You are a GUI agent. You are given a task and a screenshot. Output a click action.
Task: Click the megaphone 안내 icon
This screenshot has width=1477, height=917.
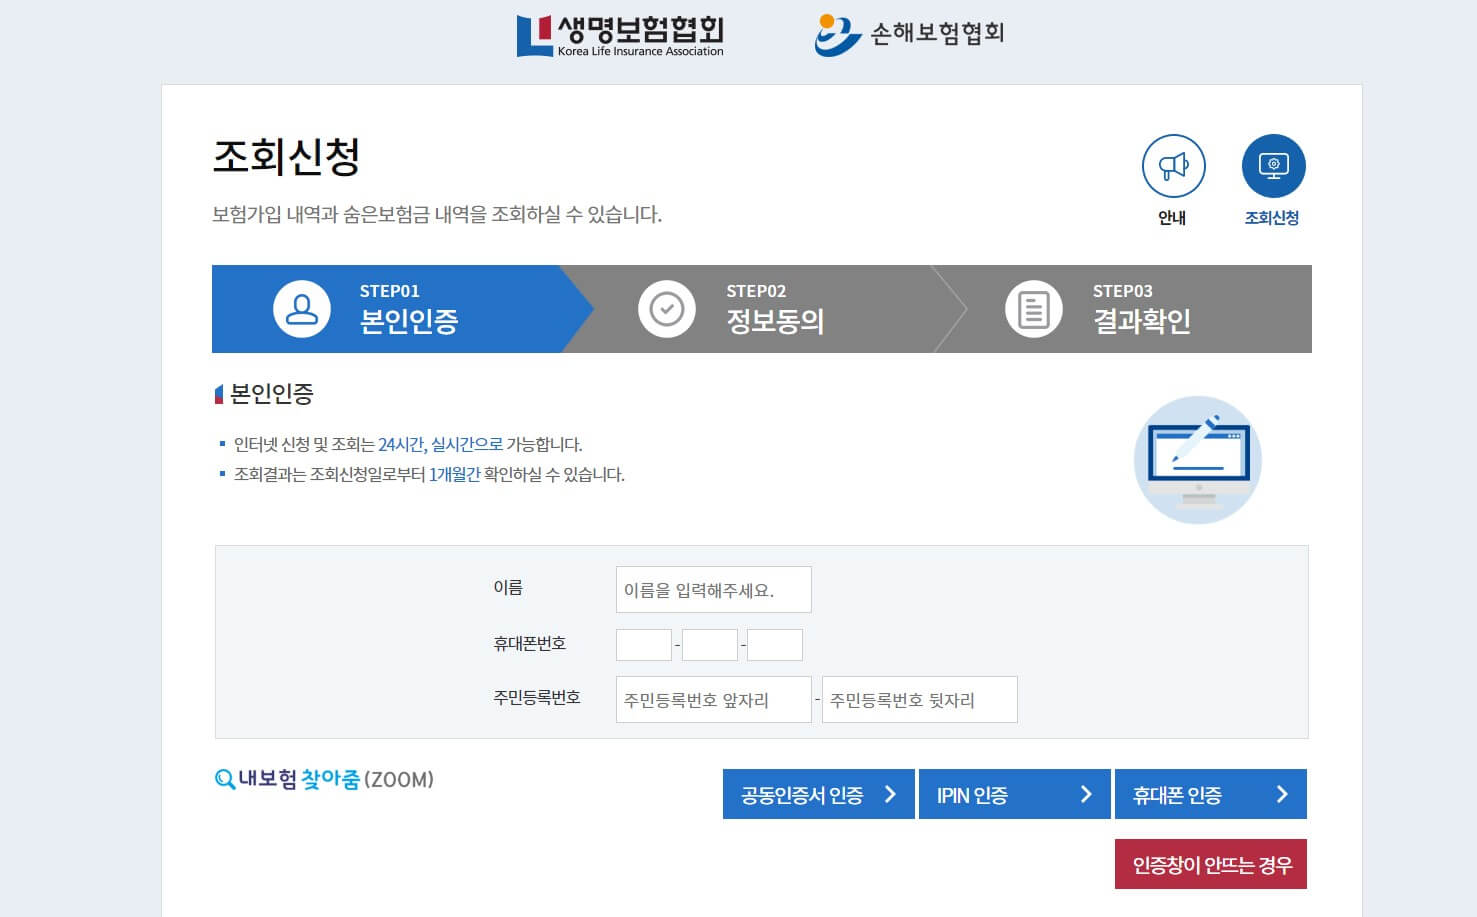point(1173,166)
